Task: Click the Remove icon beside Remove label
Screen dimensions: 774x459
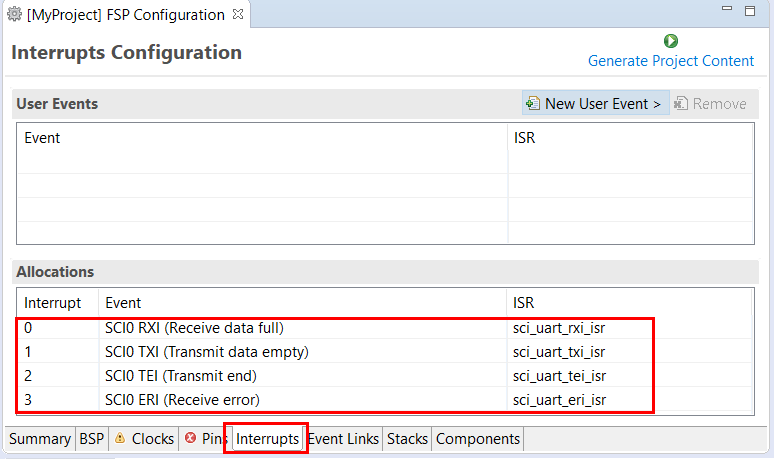Action: tap(681, 103)
